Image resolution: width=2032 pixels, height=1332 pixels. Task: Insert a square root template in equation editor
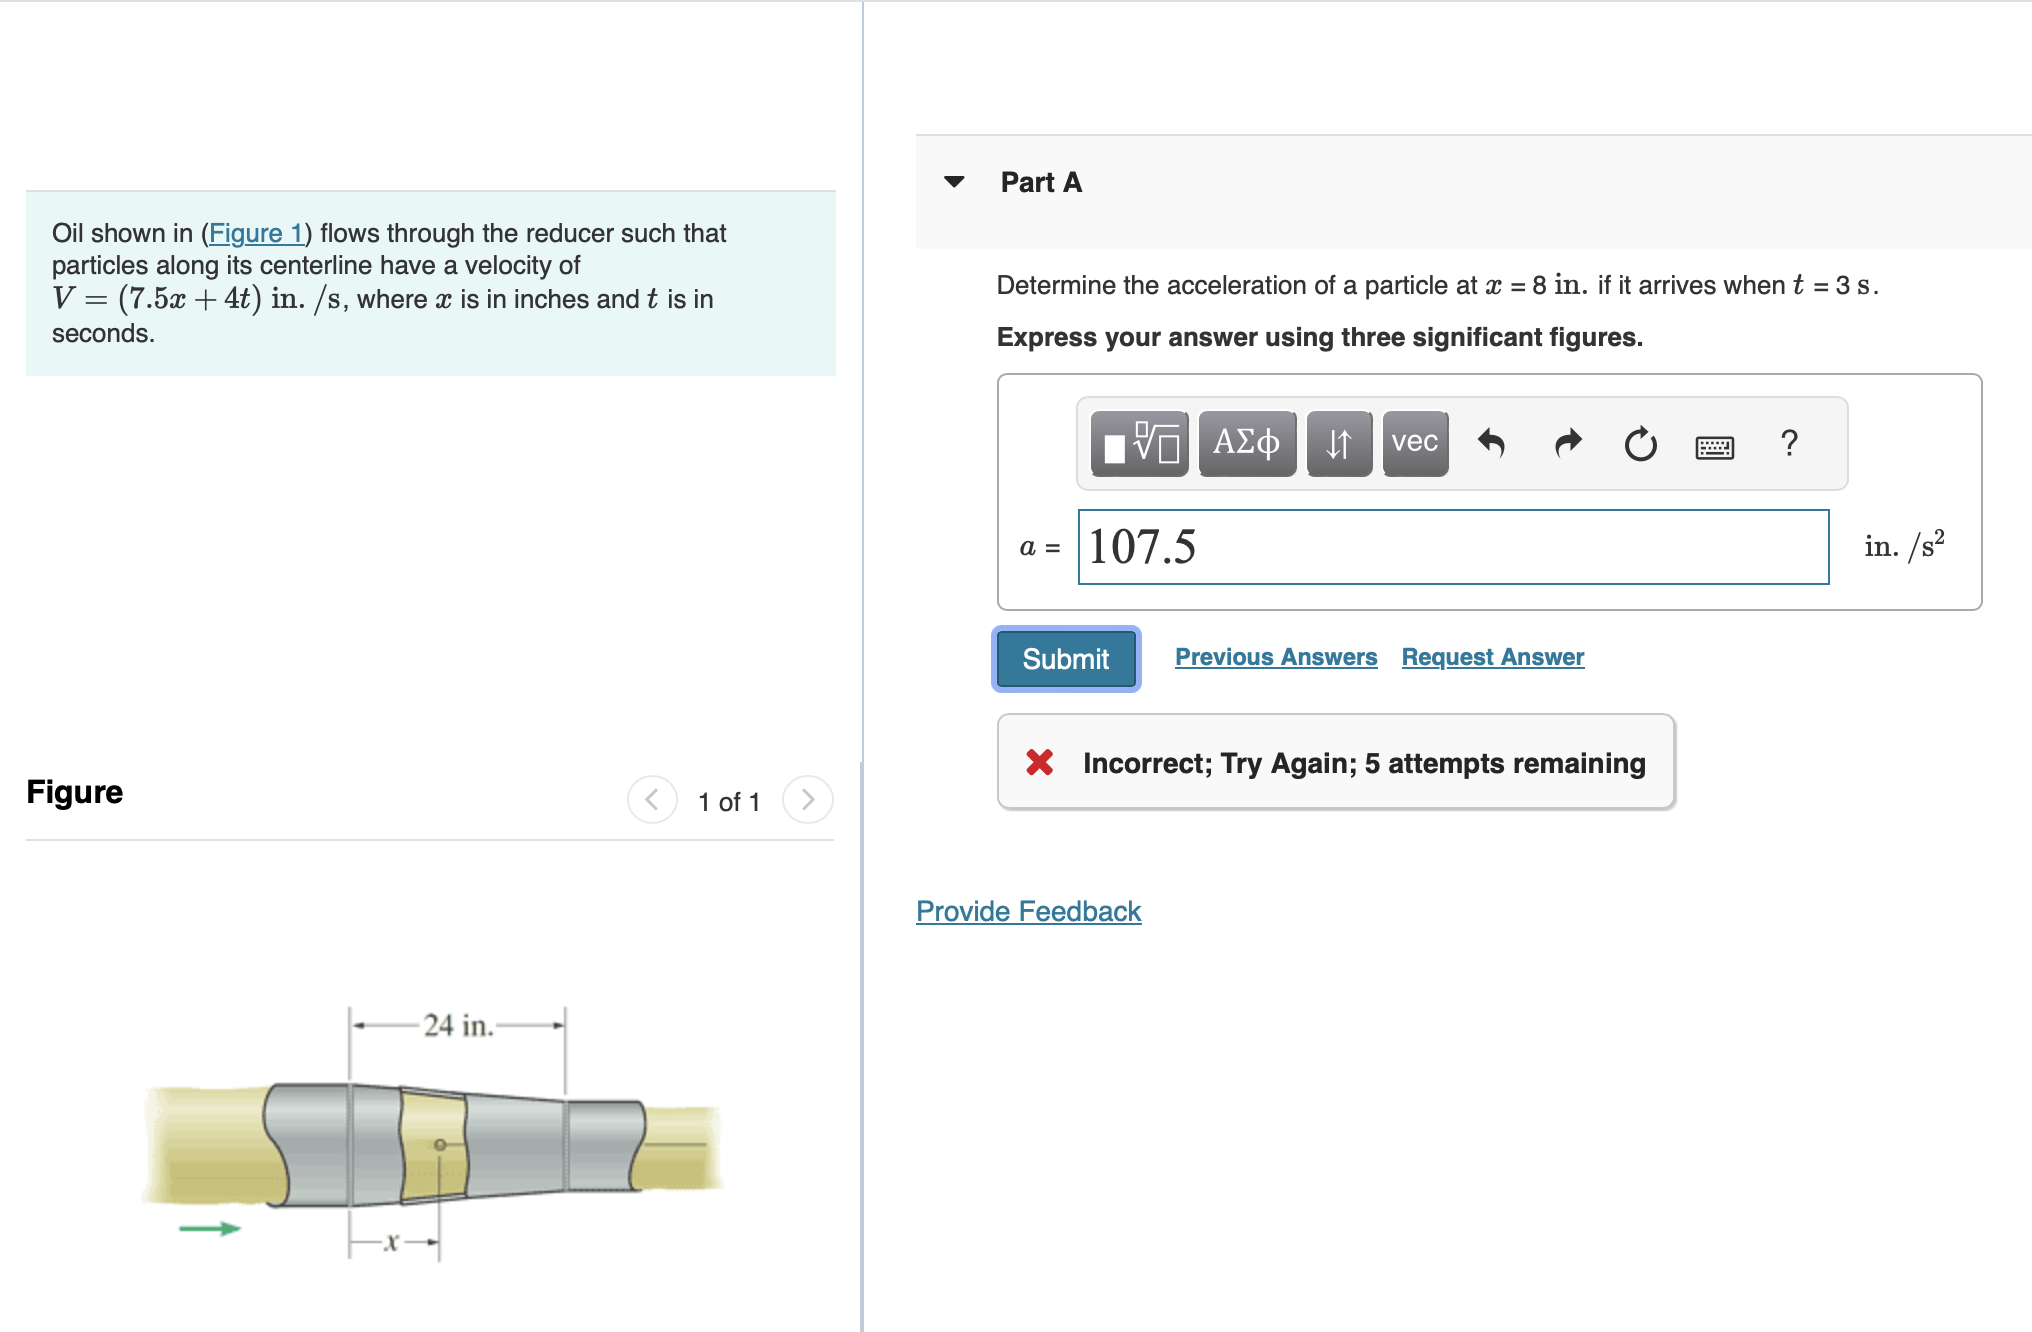pos(1140,443)
